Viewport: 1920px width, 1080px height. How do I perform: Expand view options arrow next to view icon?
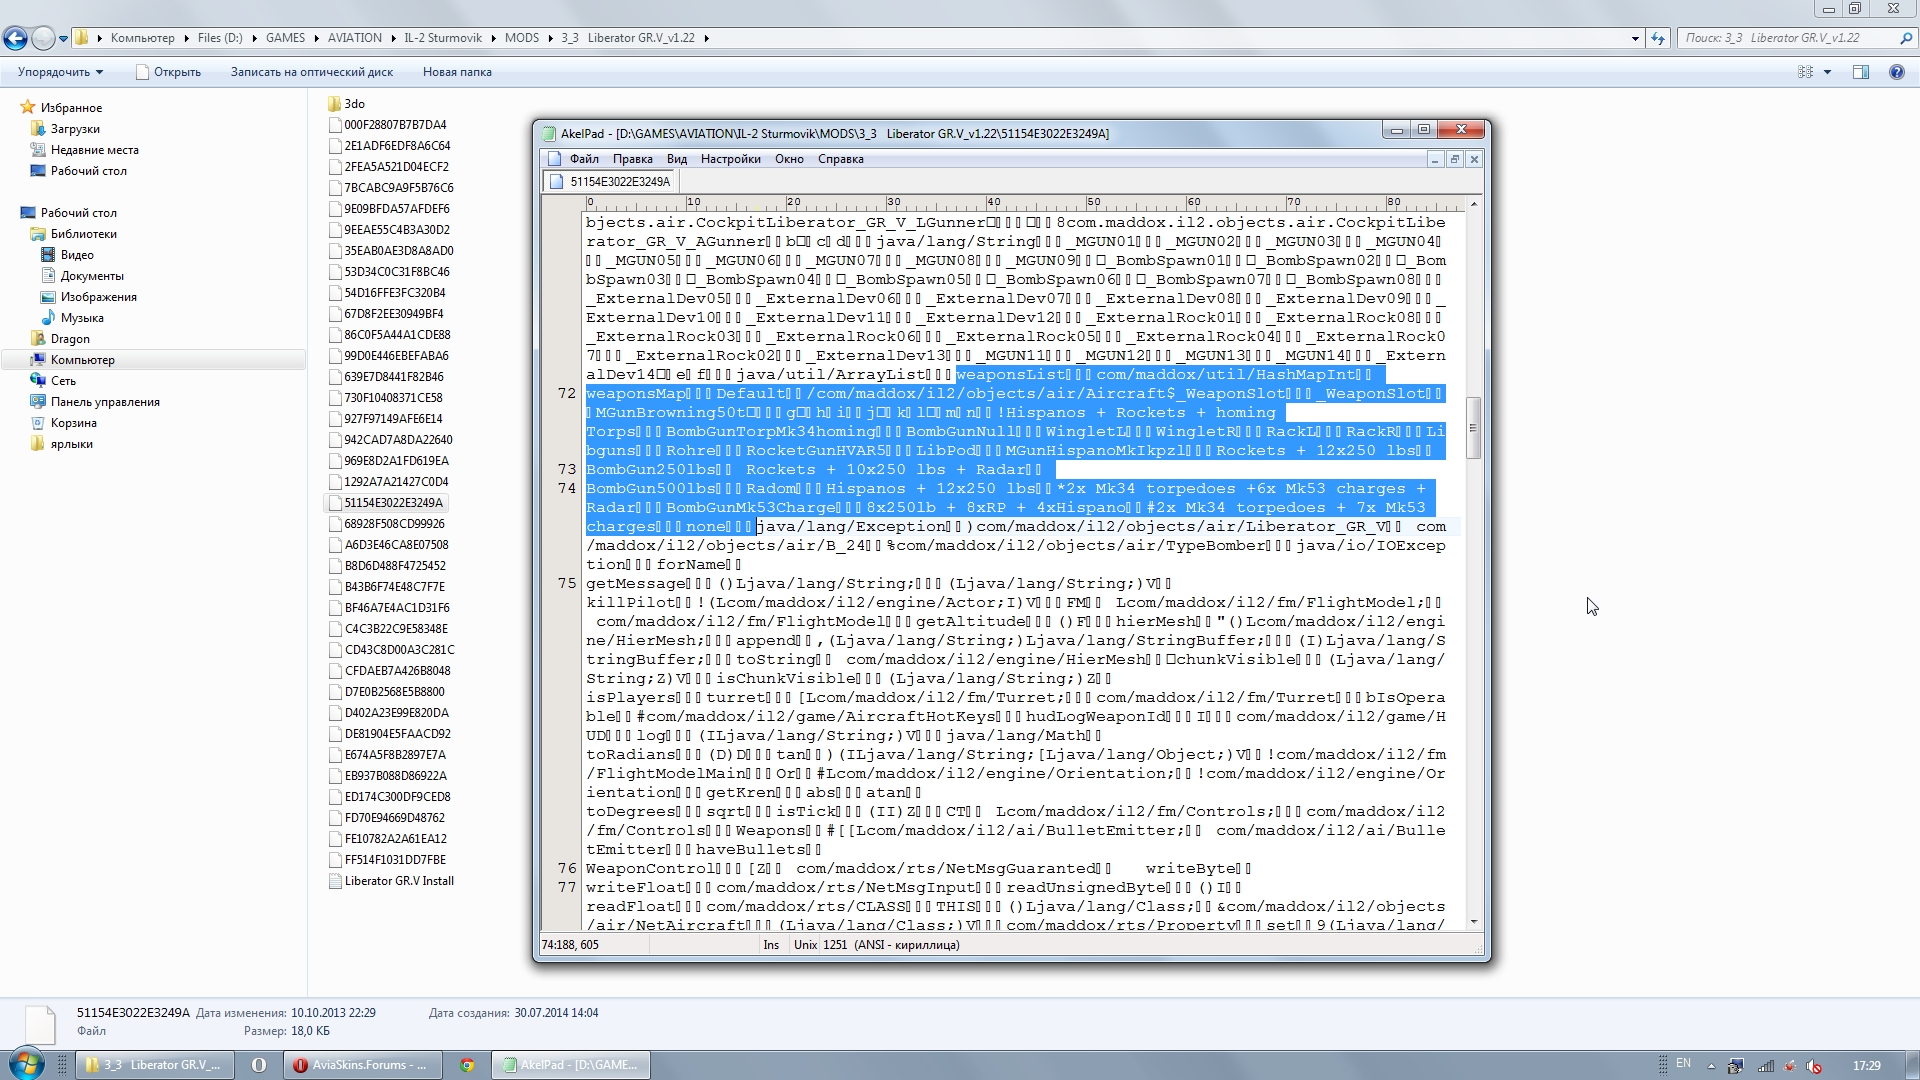pyautogui.click(x=1827, y=72)
